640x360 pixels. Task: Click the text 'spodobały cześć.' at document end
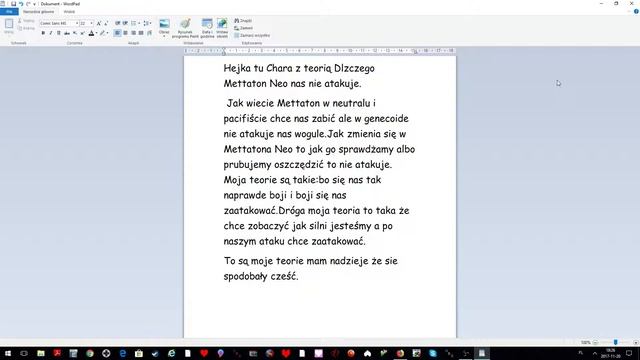point(261,276)
